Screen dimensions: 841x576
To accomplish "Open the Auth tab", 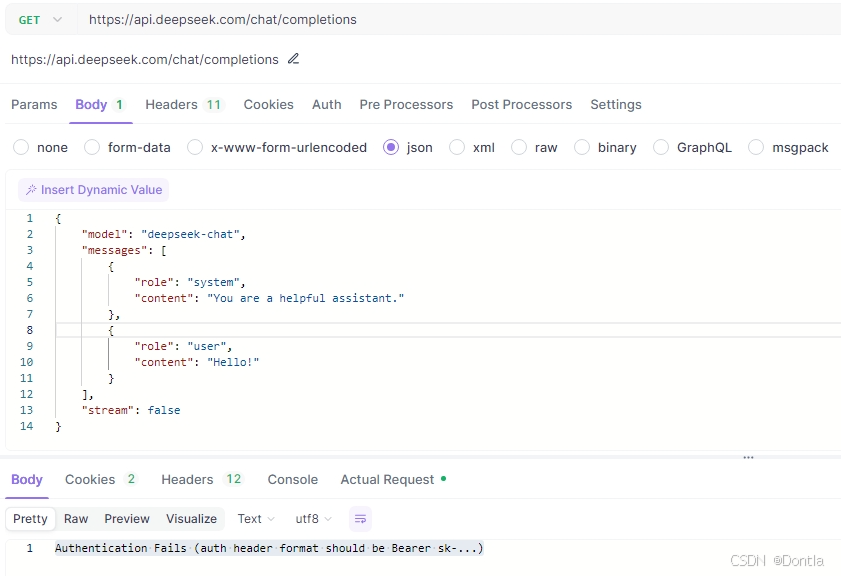I will [x=327, y=105].
